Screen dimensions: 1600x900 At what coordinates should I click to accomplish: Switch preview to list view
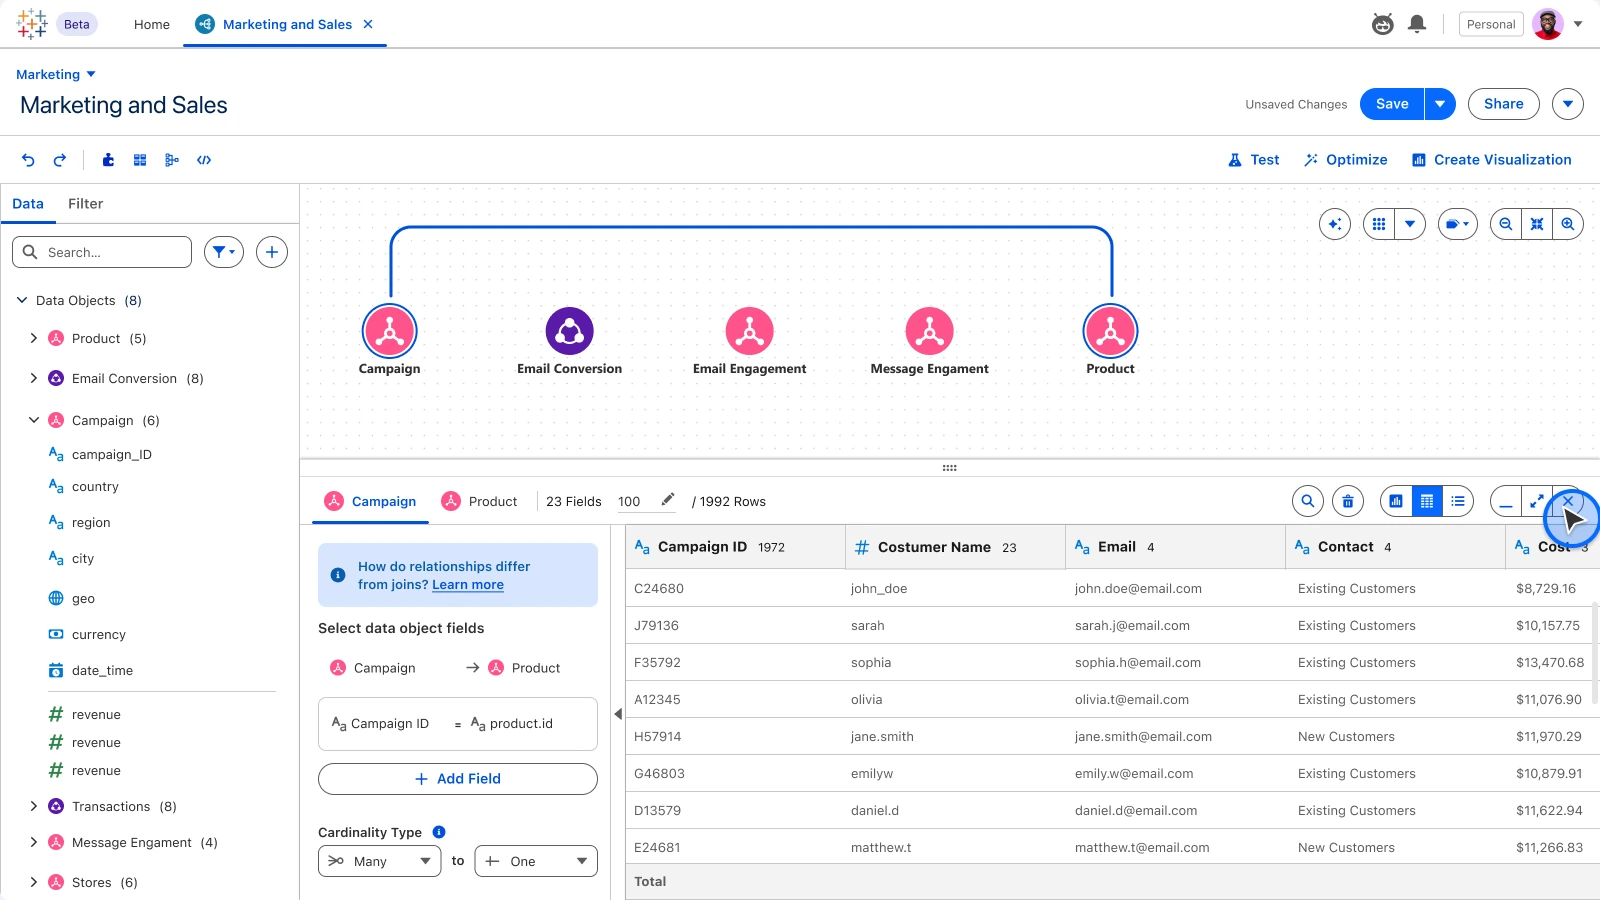[1458, 502]
